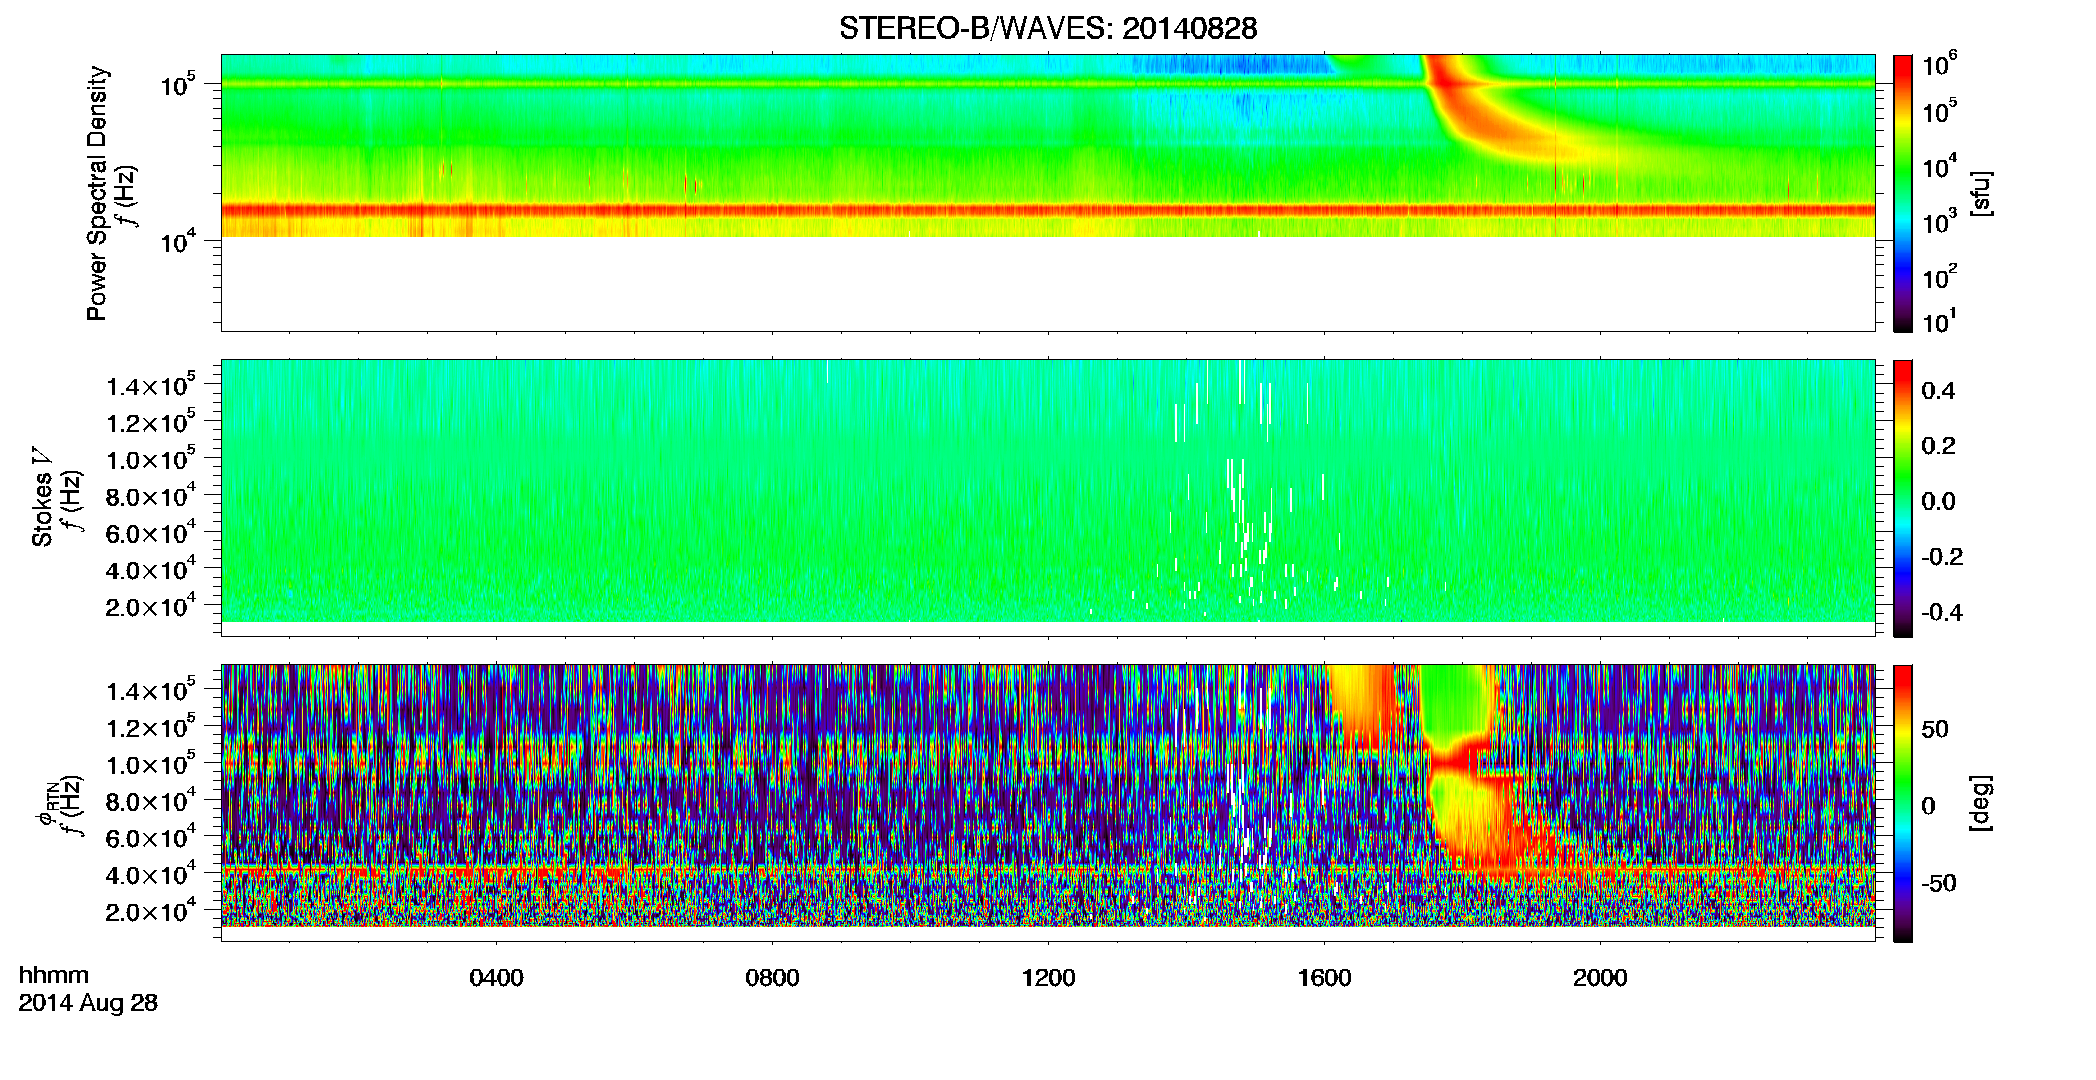This screenshot has height=1080, width=2096.
Task: Click the bottom panel 8.0×10^4 frequency tick label
Action: (x=151, y=800)
